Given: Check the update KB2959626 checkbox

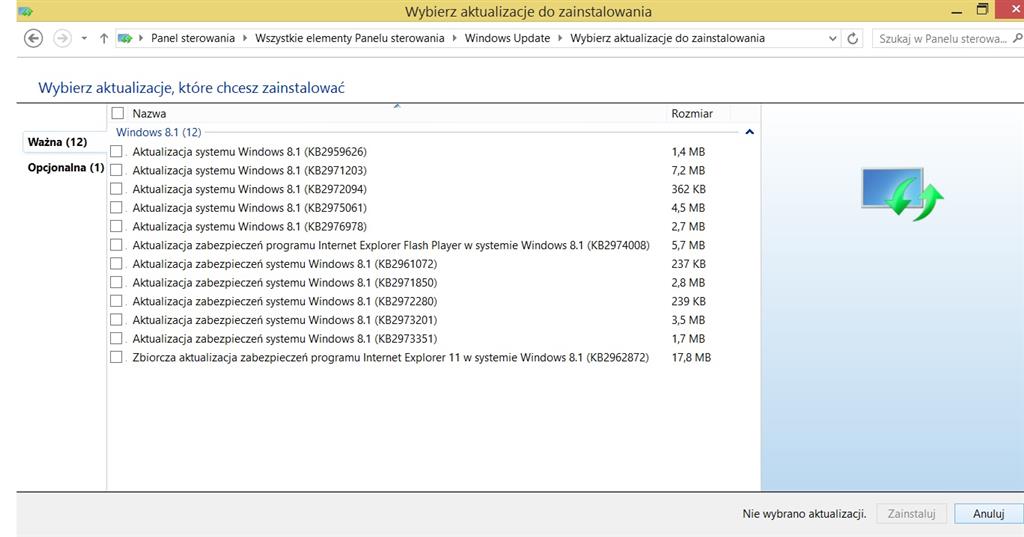Looking at the screenshot, I should click(x=116, y=152).
